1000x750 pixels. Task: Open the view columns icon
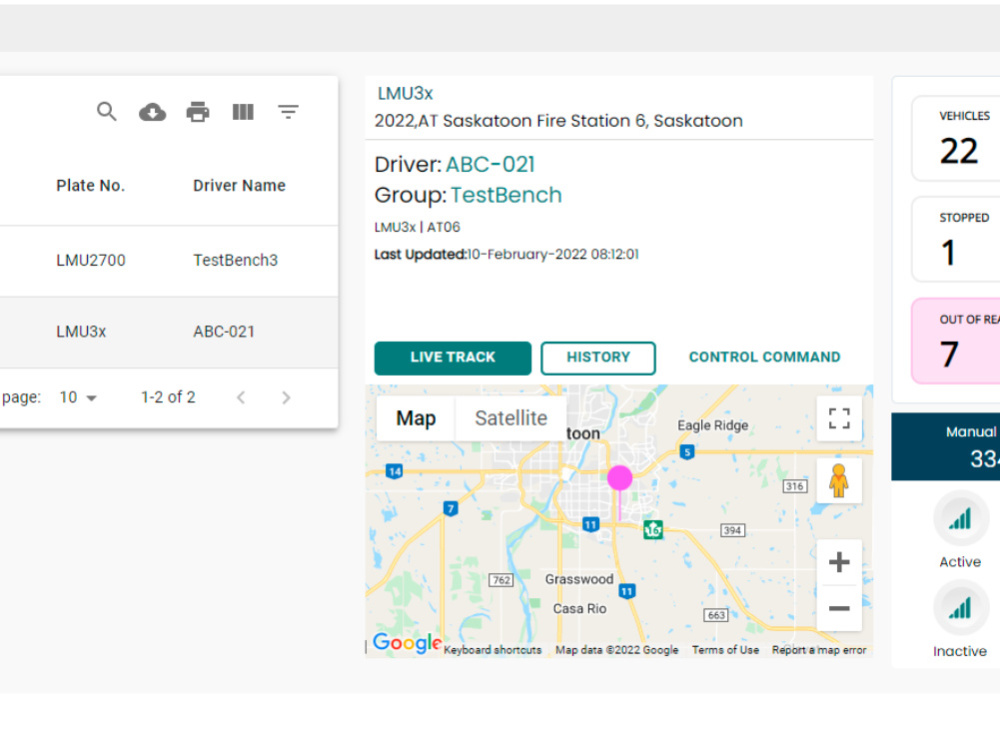pos(243,112)
